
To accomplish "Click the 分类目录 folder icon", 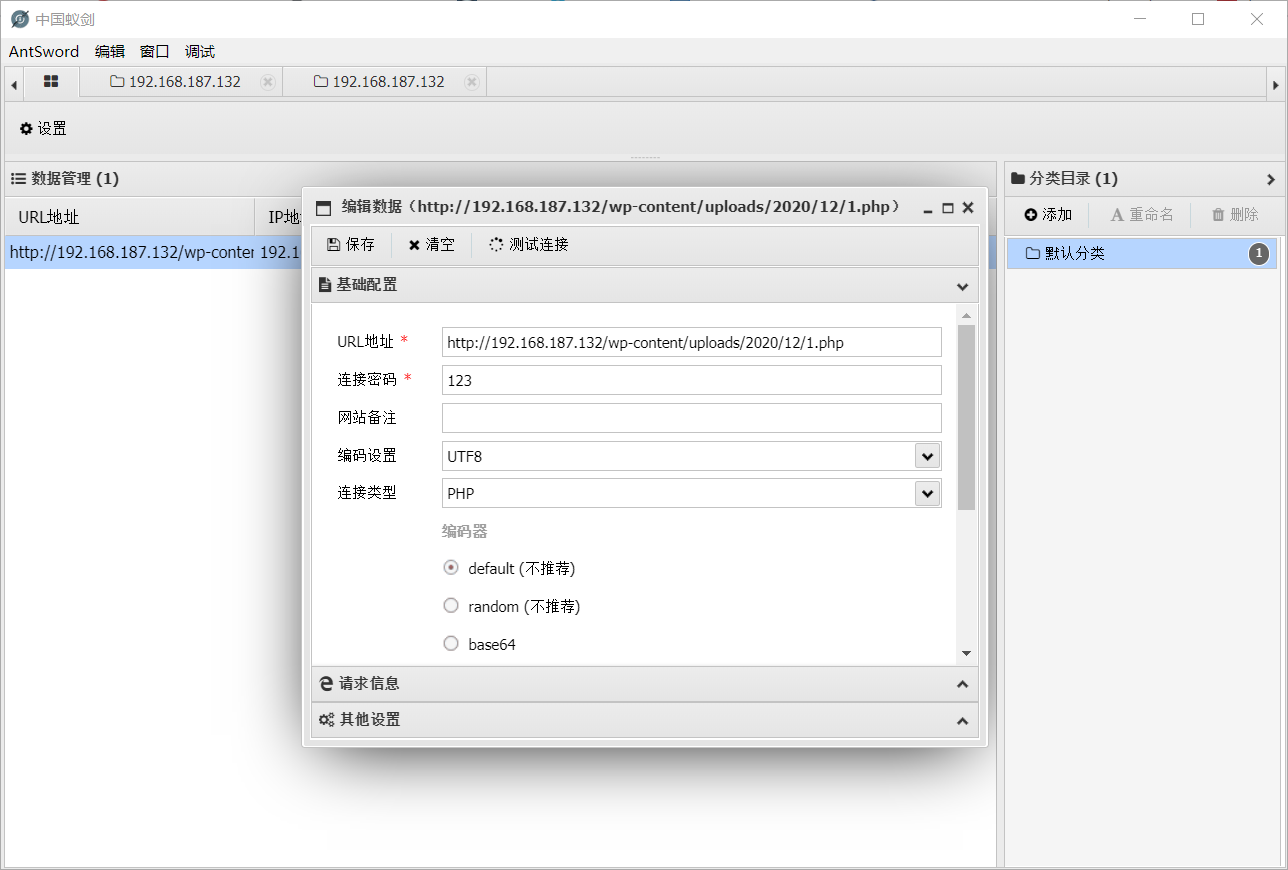I will point(1018,179).
